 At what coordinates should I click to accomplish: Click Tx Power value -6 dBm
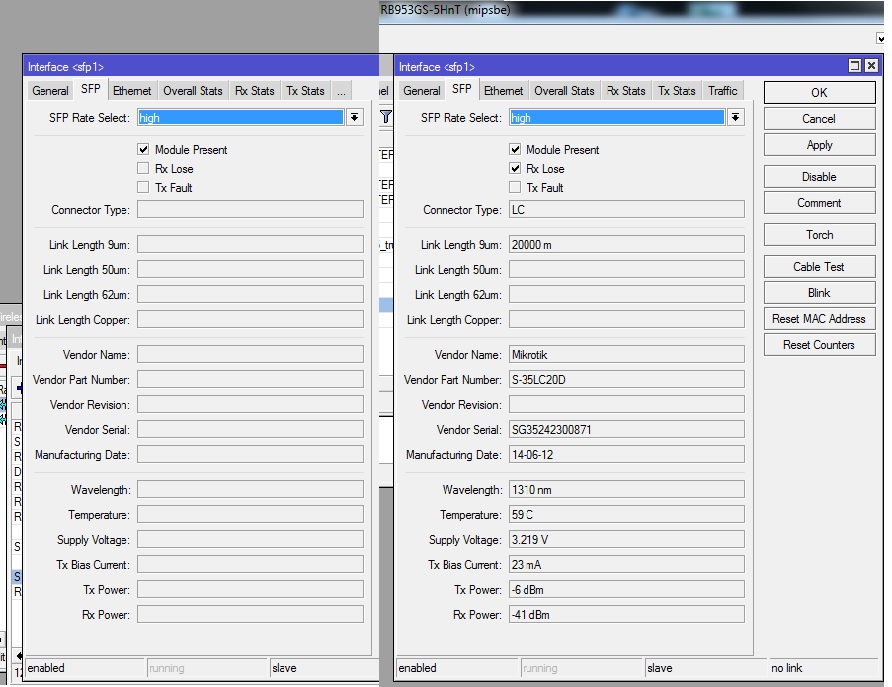click(626, 590)
